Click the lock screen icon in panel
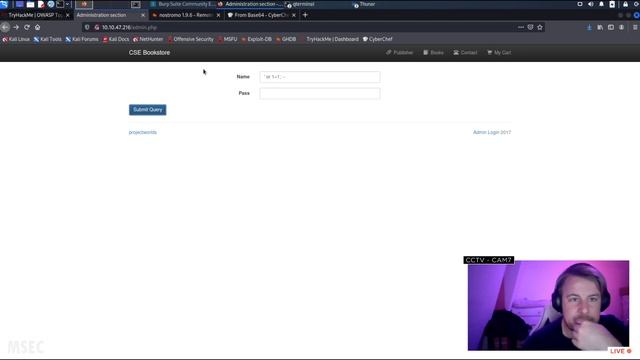640x360 pixels. 625,4
